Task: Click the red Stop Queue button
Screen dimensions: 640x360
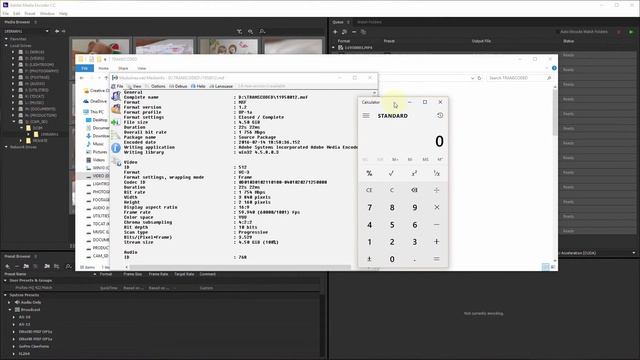Action: [x=619, y=32]
